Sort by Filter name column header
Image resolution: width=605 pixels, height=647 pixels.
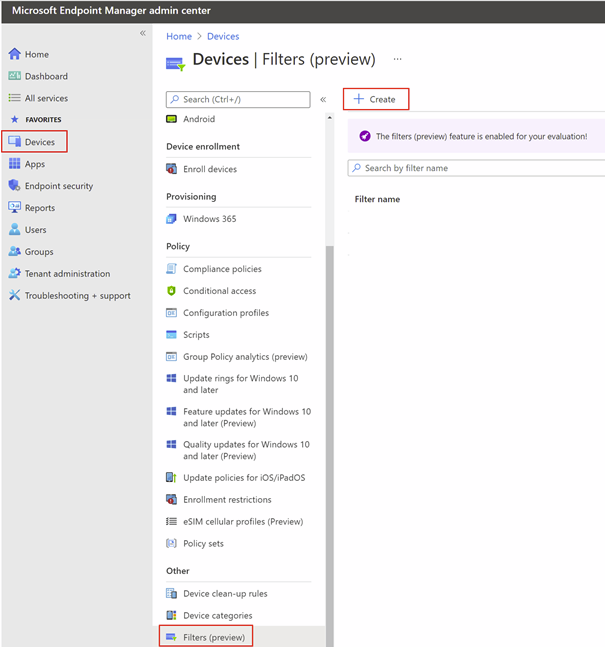pyautogui.click(x=377, y=199)
